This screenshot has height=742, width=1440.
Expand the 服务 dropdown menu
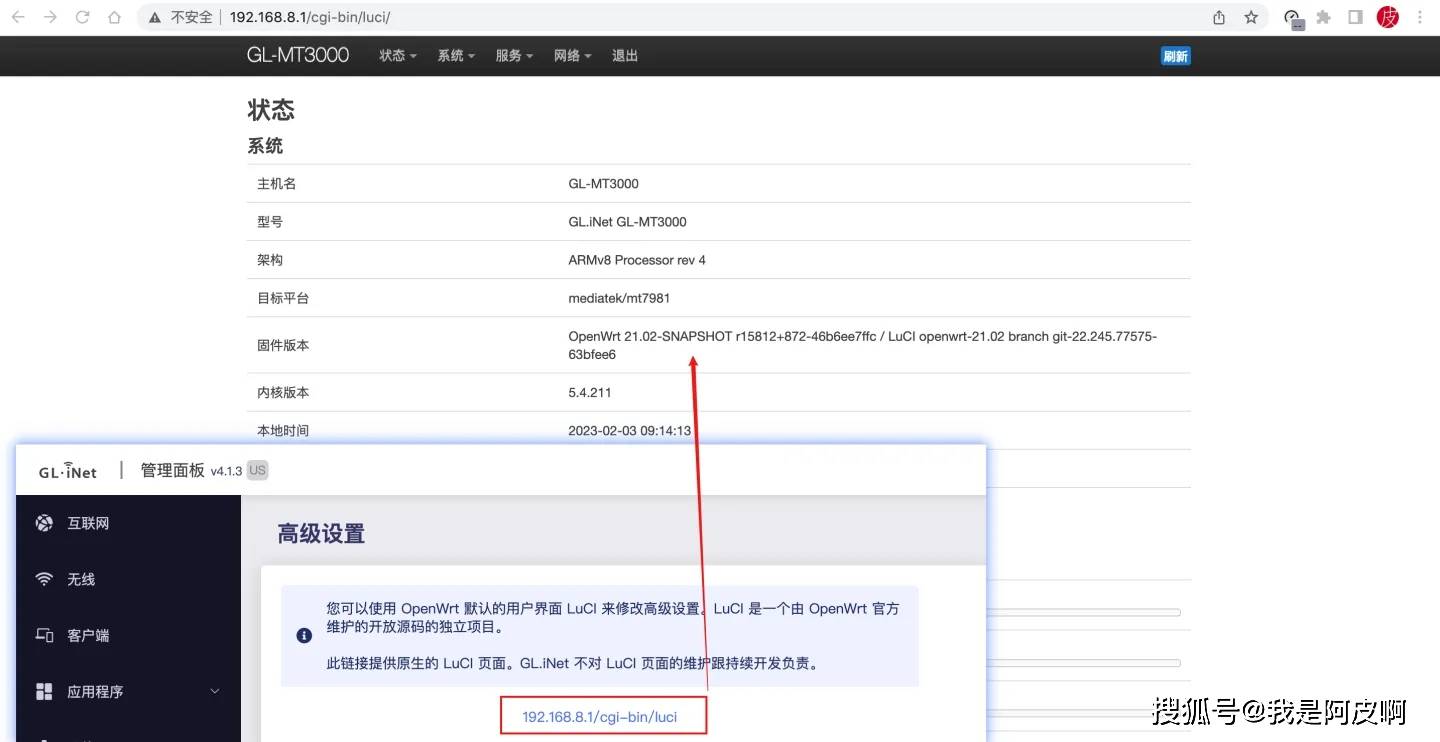[514, 56]
